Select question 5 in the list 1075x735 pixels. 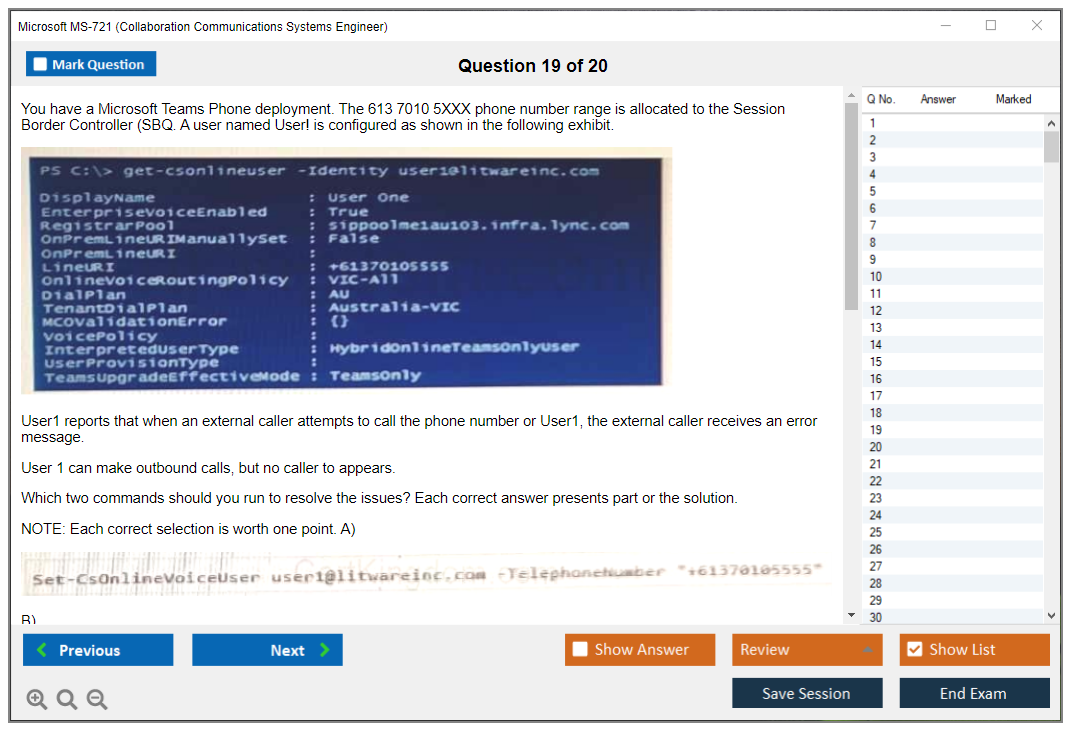coord(954,191)
